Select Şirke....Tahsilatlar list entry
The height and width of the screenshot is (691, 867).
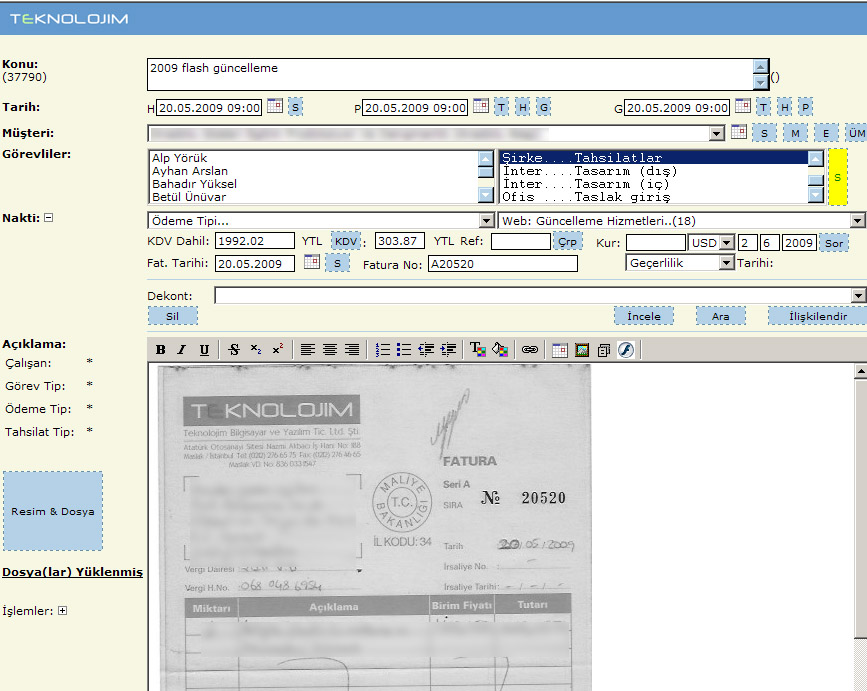[654, 158]
